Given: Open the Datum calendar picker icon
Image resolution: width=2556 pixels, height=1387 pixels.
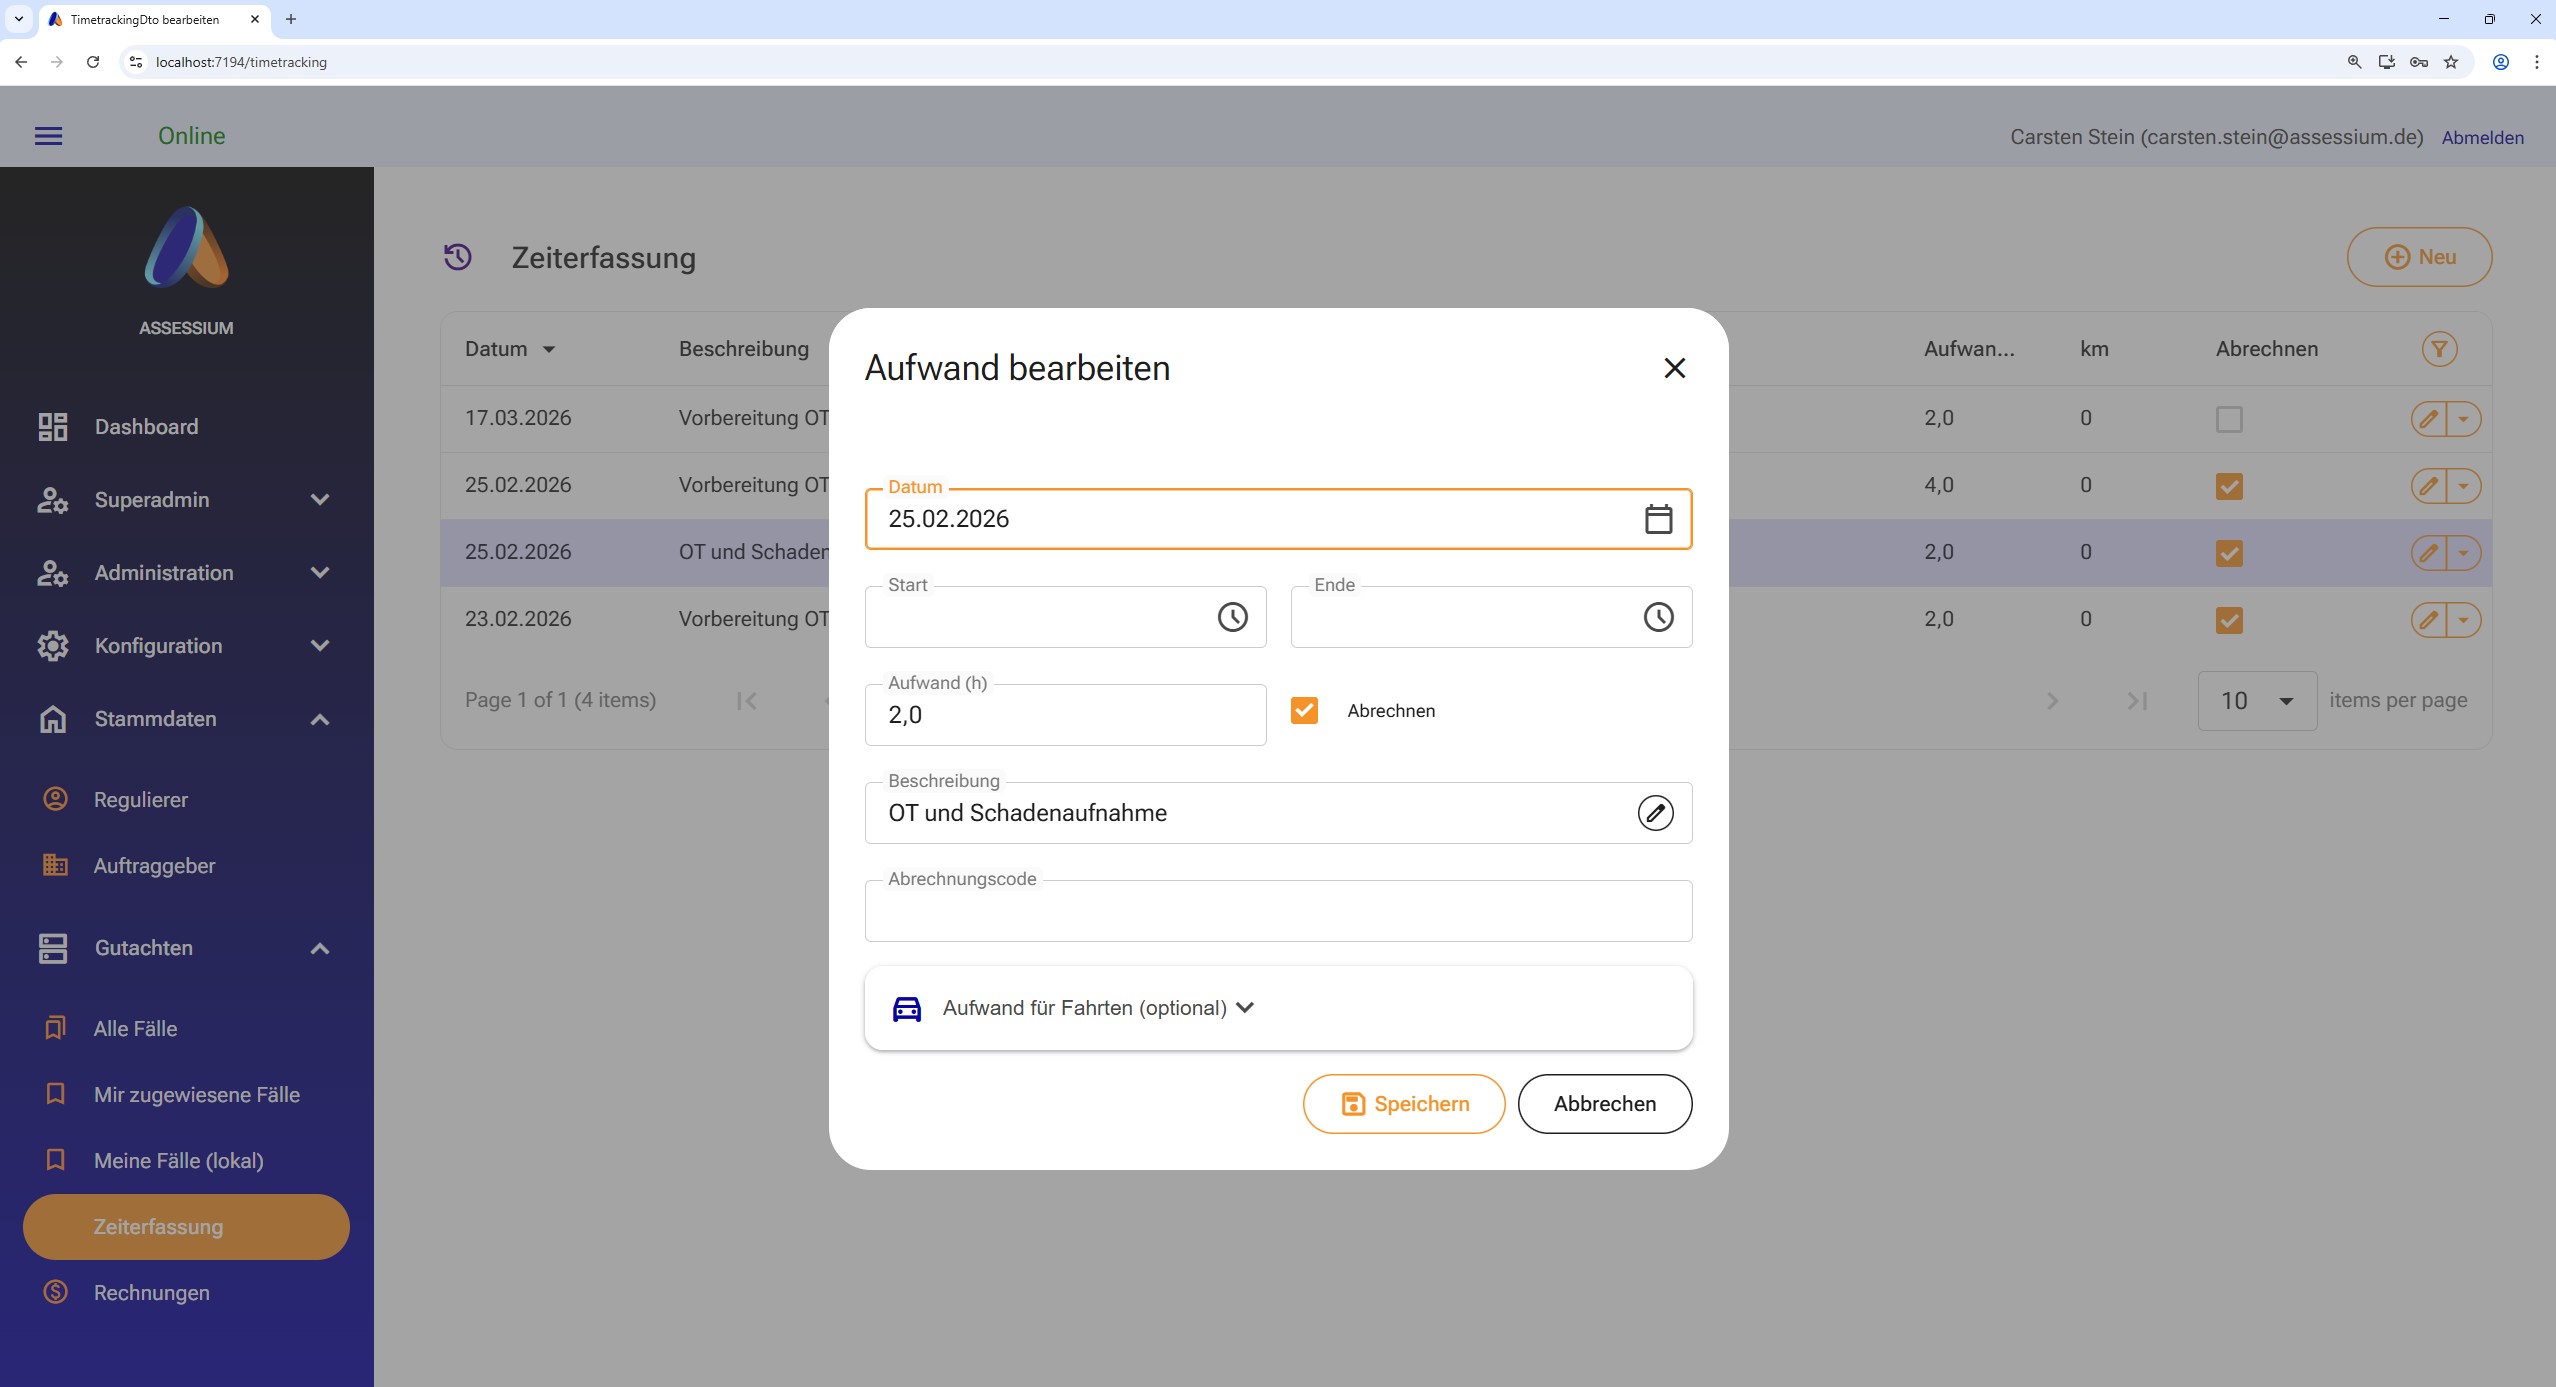Looking at the screenshot, I should (1658, 519).
